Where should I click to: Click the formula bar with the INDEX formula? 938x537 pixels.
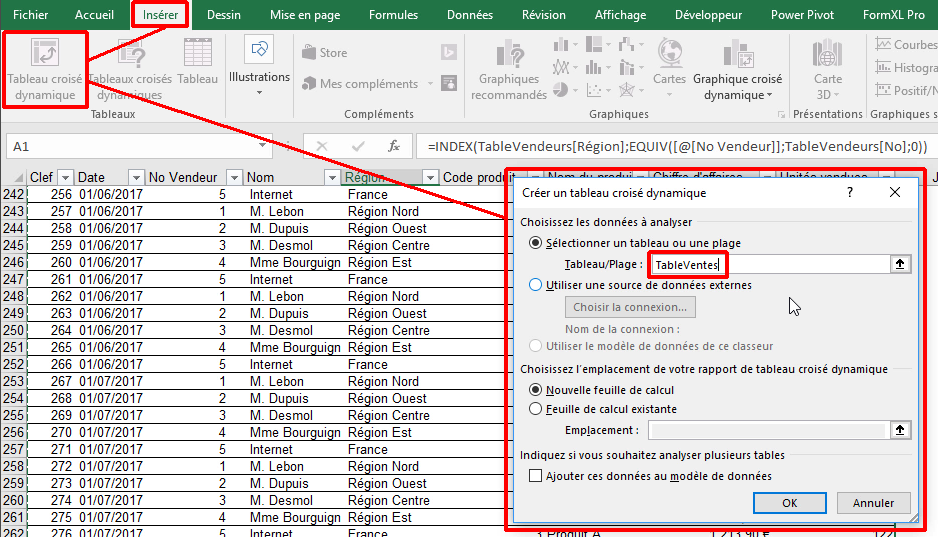(x=677, y=146)
